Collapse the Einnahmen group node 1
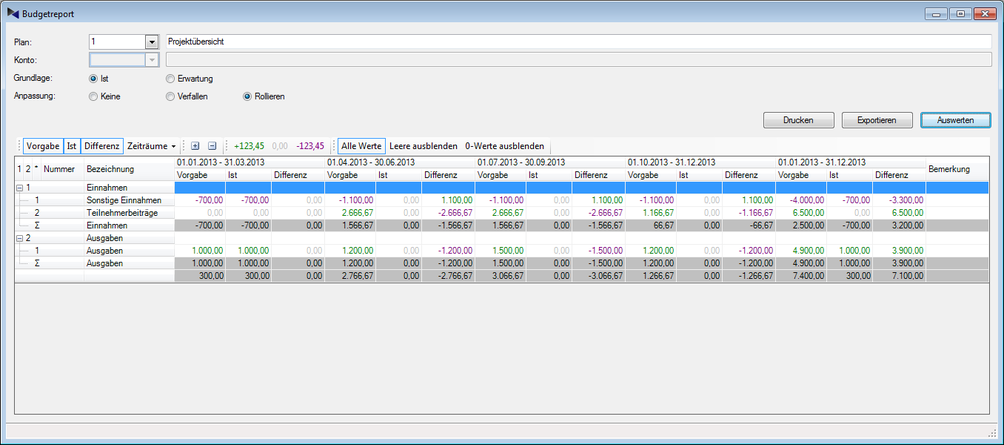The width and height of the screenshot is (1004, 445). click(21, 187)
